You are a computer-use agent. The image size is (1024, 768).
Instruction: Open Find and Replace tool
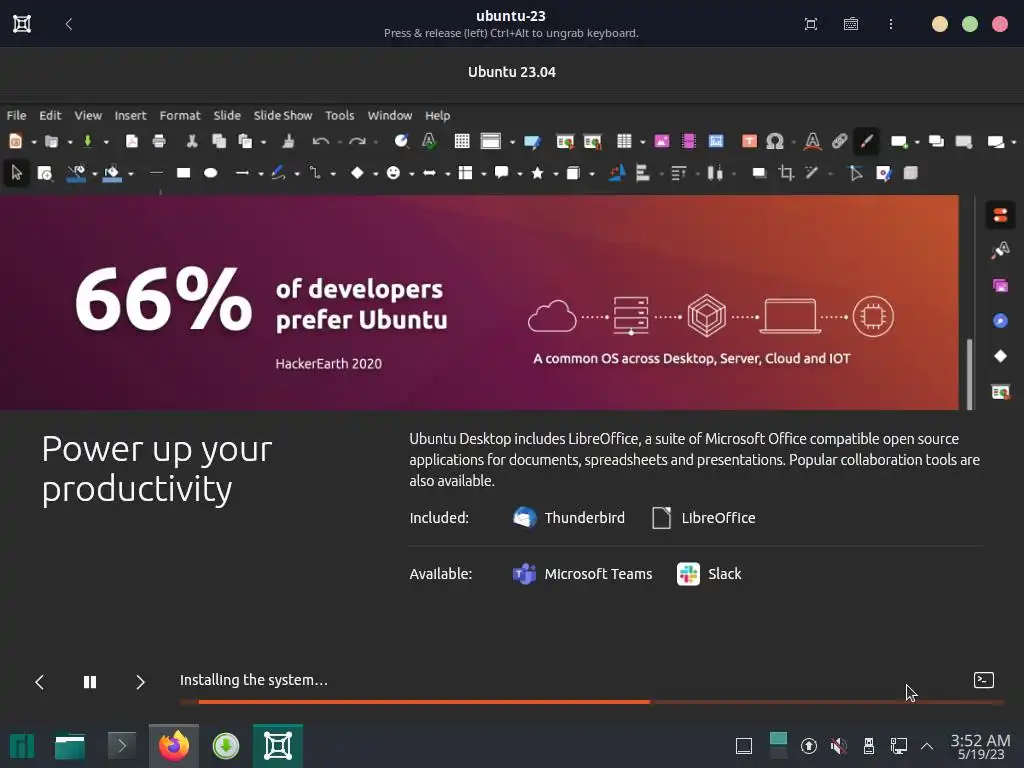pos(401,141)
